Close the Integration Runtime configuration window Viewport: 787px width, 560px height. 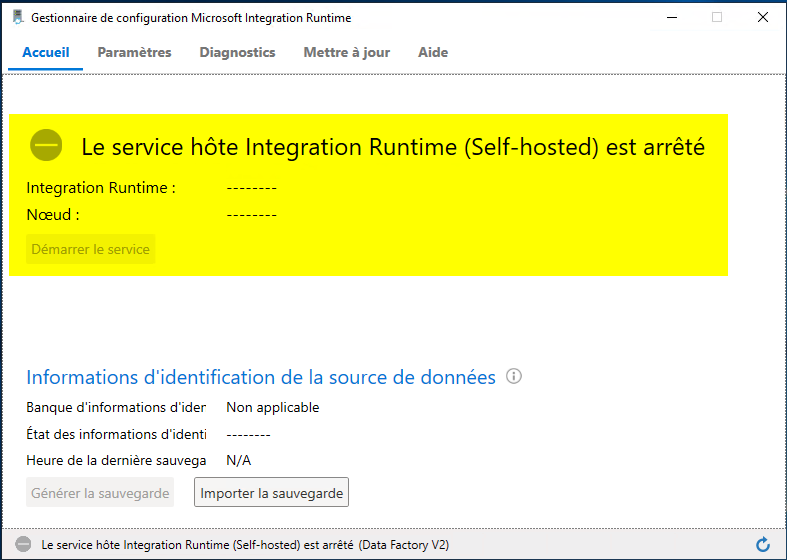coord(763,18)
